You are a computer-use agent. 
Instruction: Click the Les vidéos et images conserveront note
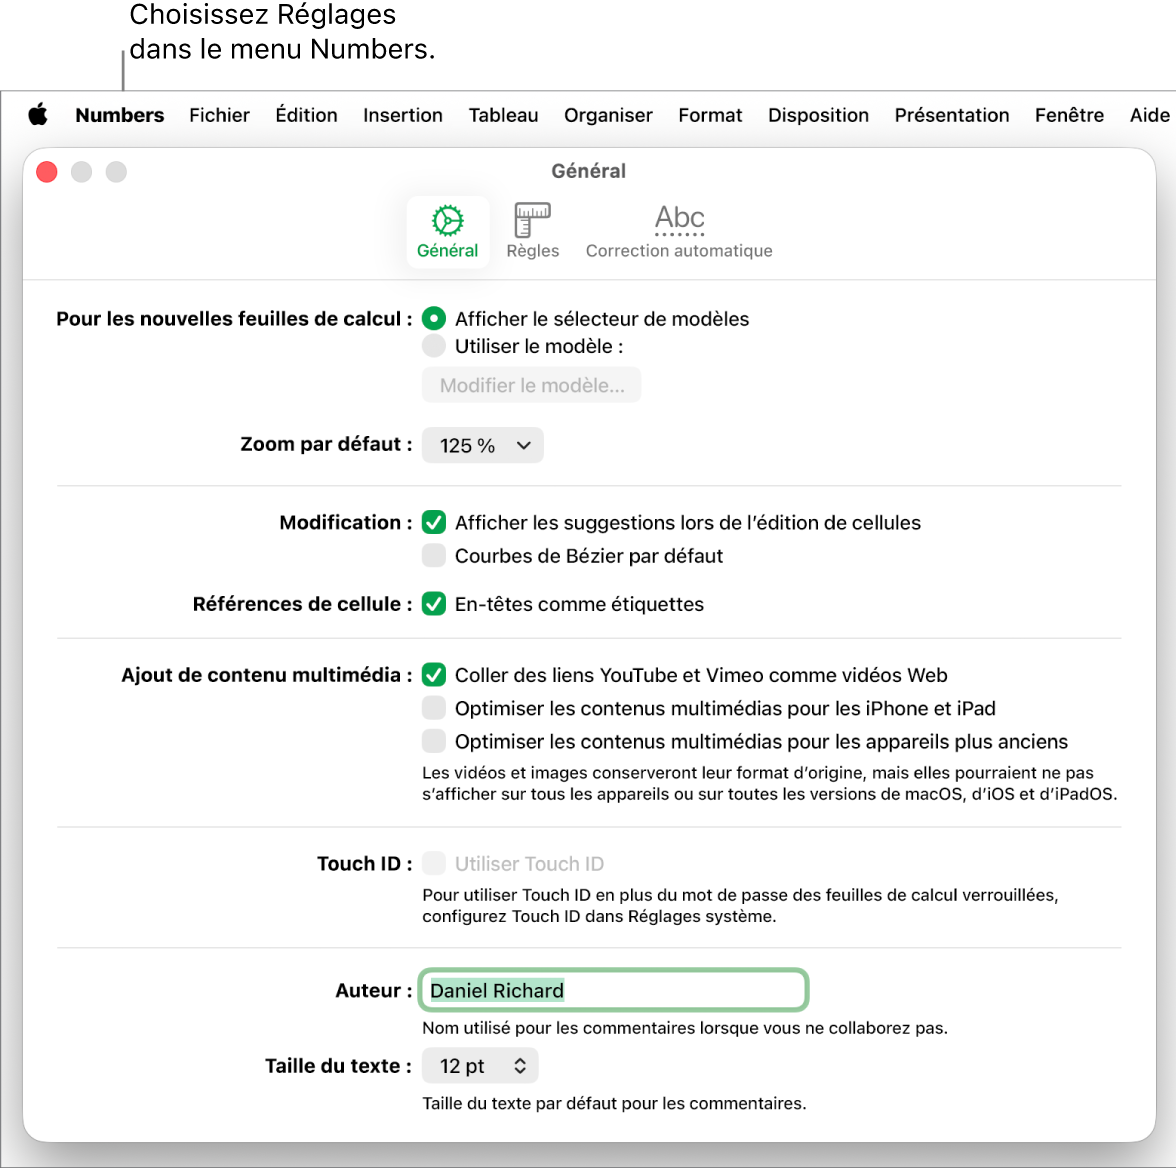point(770,783)
